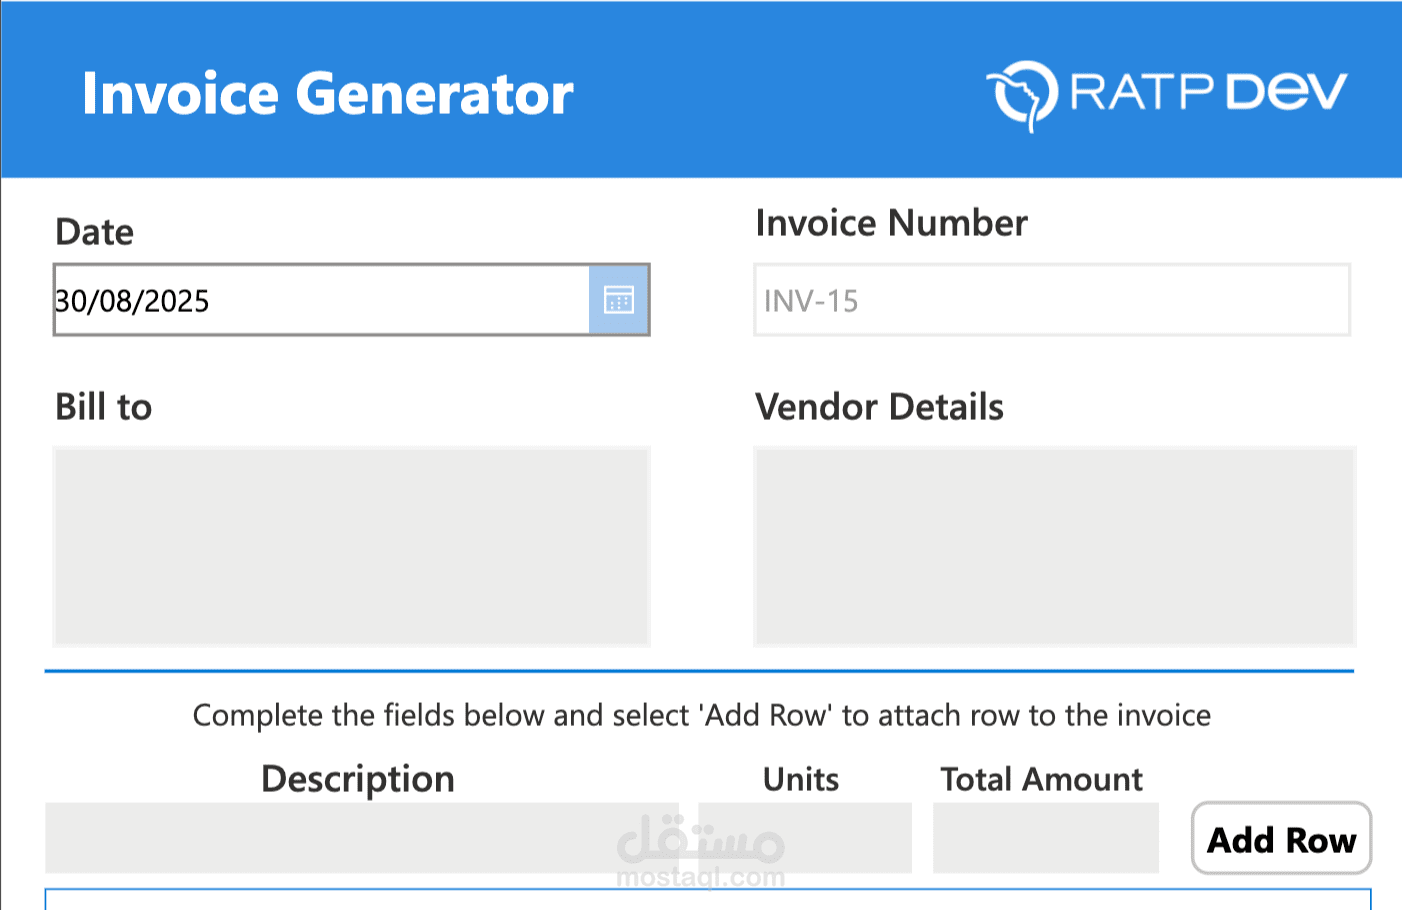Click the Total Amount field

click(x=1044, y=838)
